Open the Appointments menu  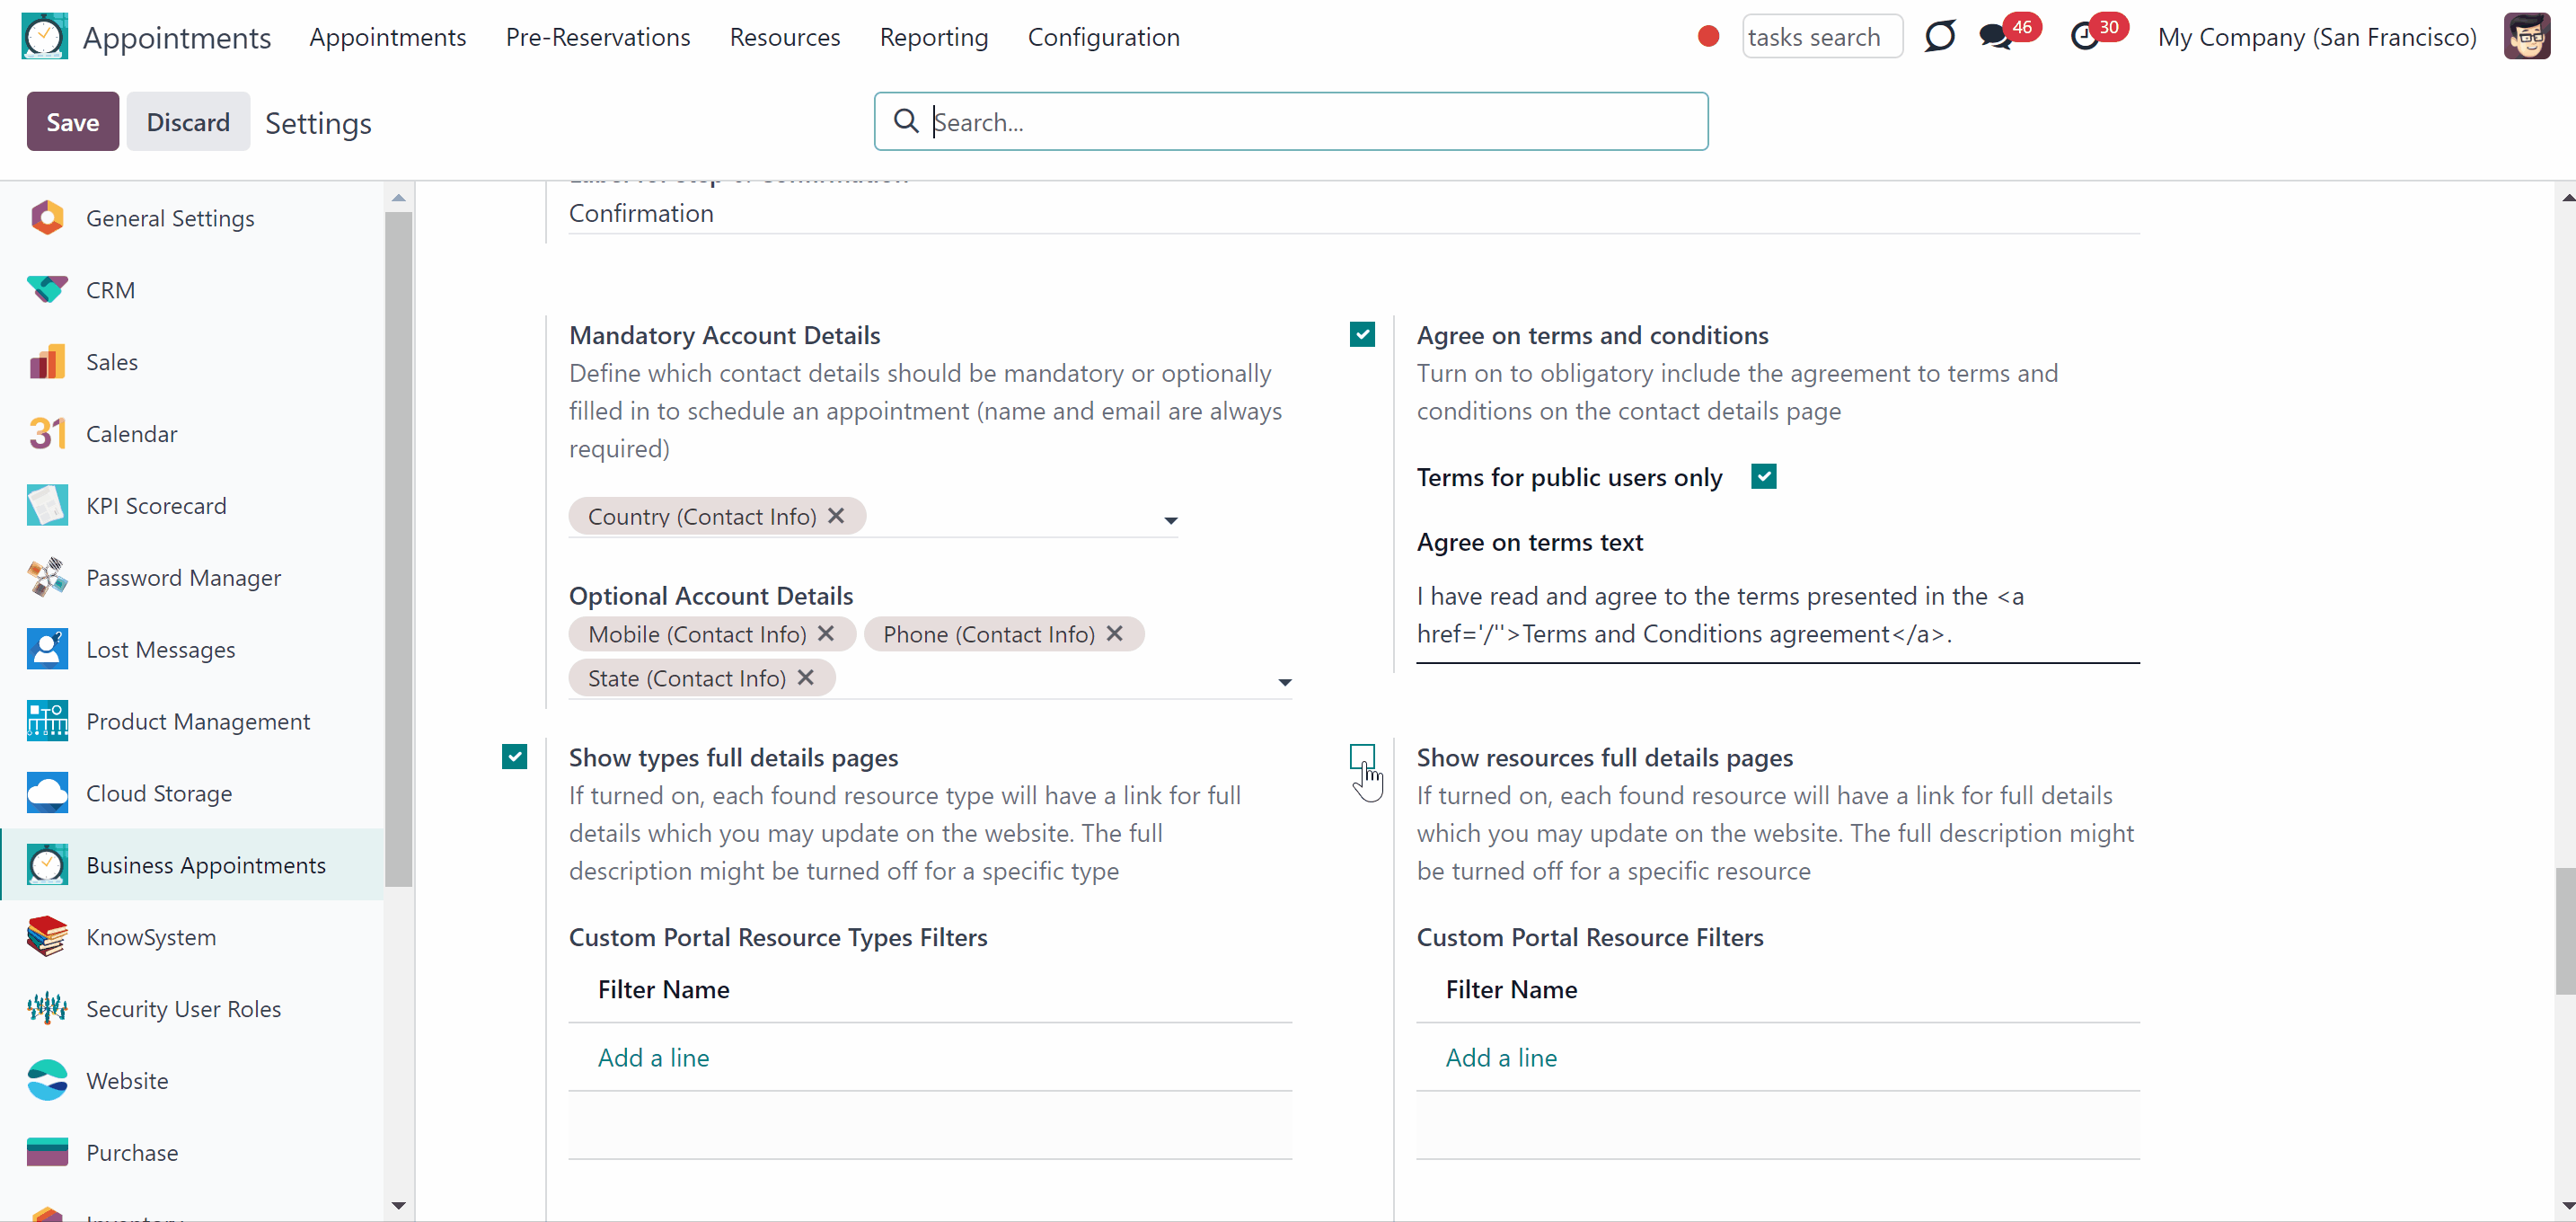387,37
